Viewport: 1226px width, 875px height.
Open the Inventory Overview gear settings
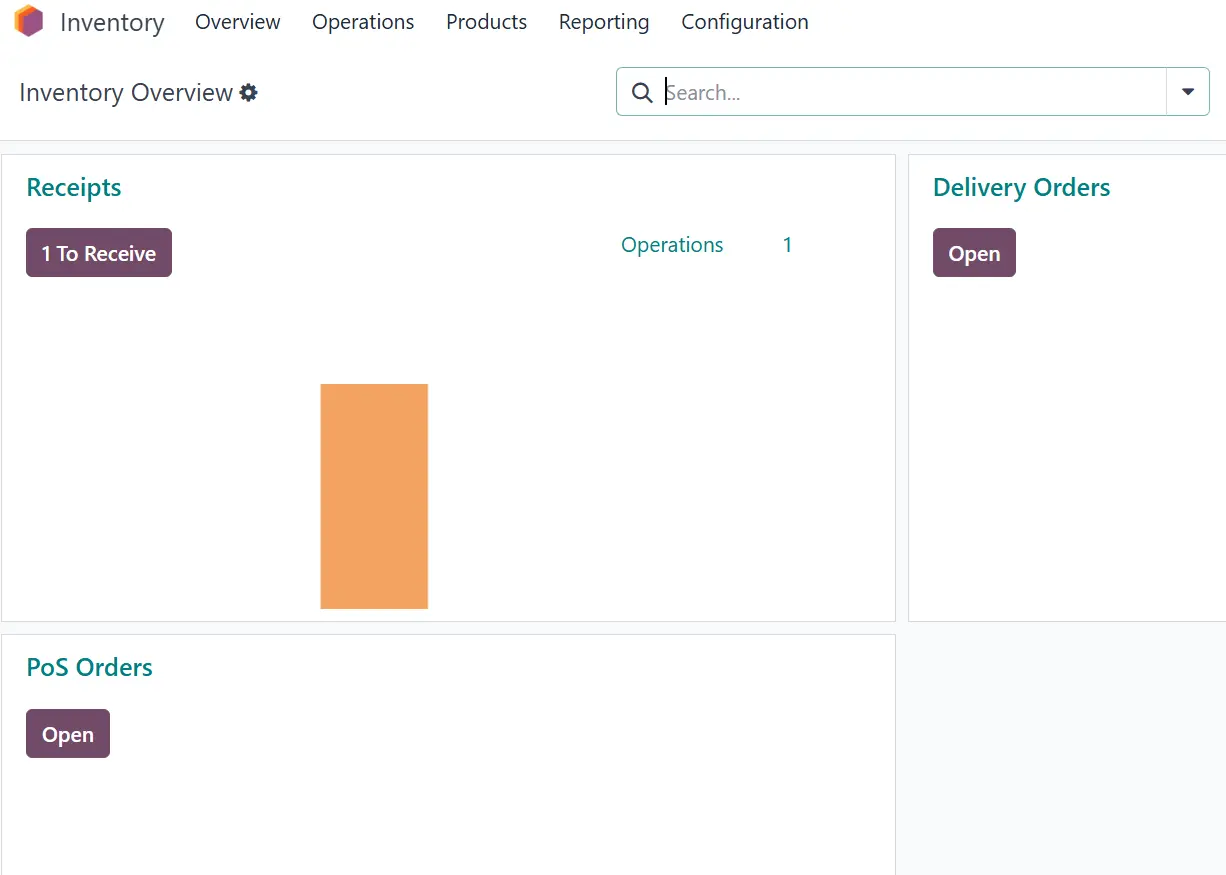pyautogui.click(x=249, y=93)
